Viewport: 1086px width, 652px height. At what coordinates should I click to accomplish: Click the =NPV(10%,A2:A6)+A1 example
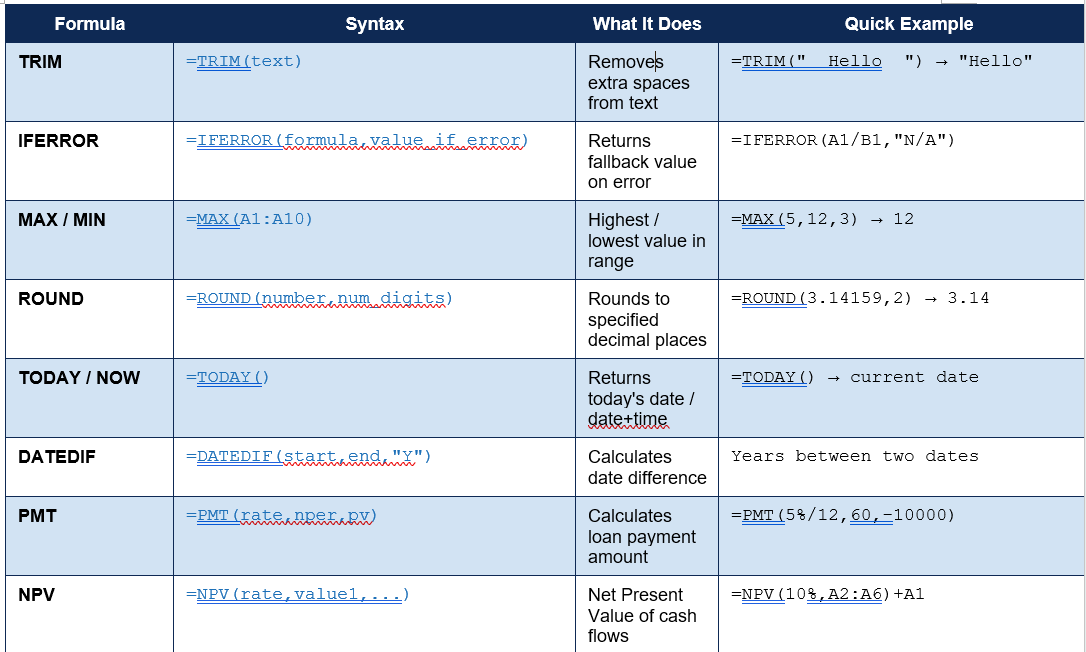(828, 594)
